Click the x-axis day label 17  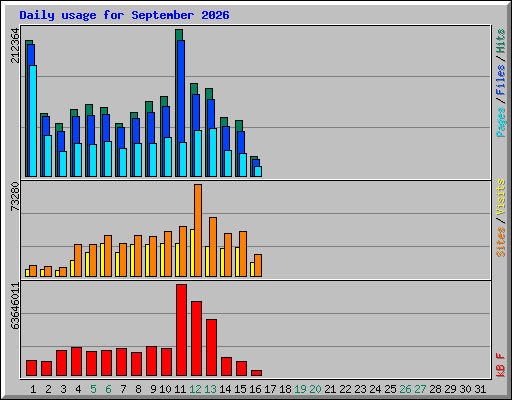pos(270,389)
